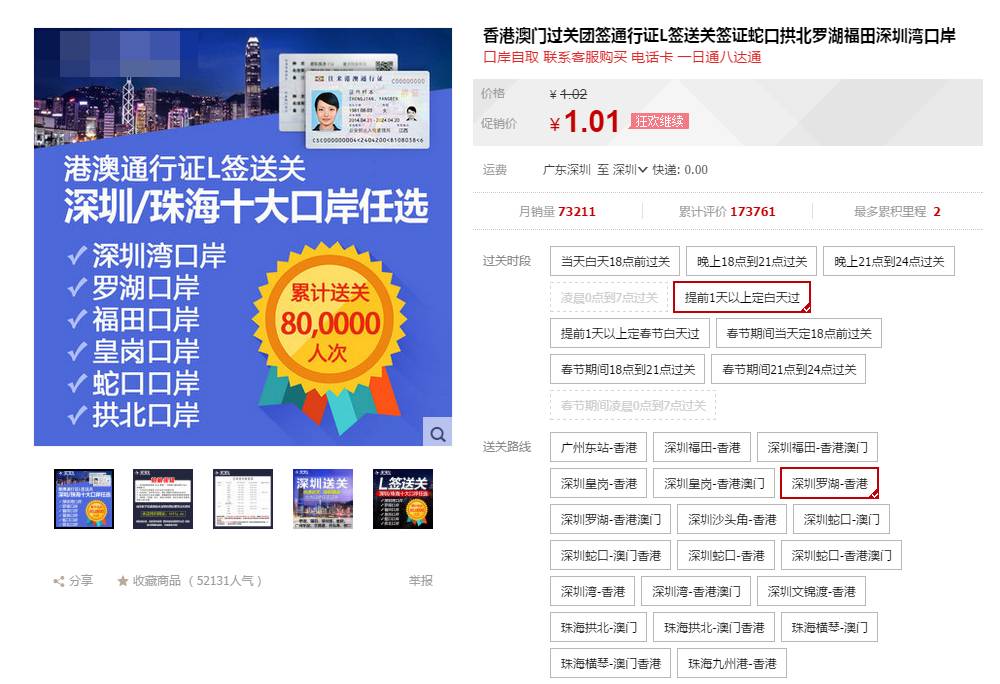Screen dimensions: 1000x684
Task: Choose 深圳湾-香港 route option
Action: click(x=593, y=592)
